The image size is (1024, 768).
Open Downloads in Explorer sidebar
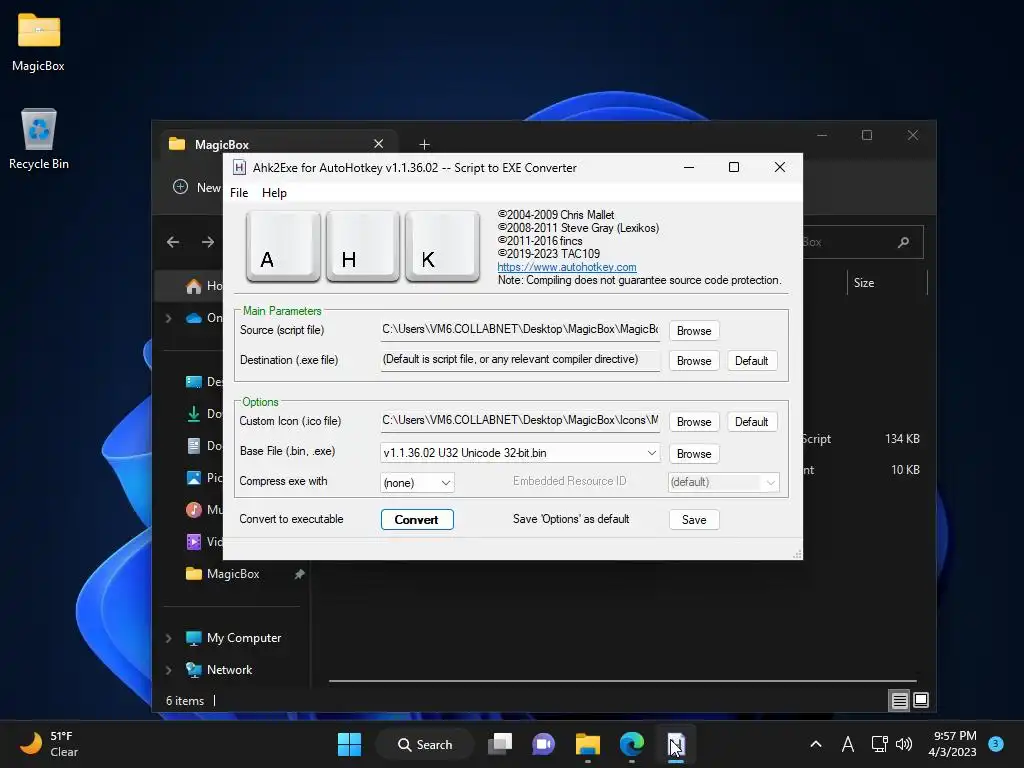click(x=204, y=413)
